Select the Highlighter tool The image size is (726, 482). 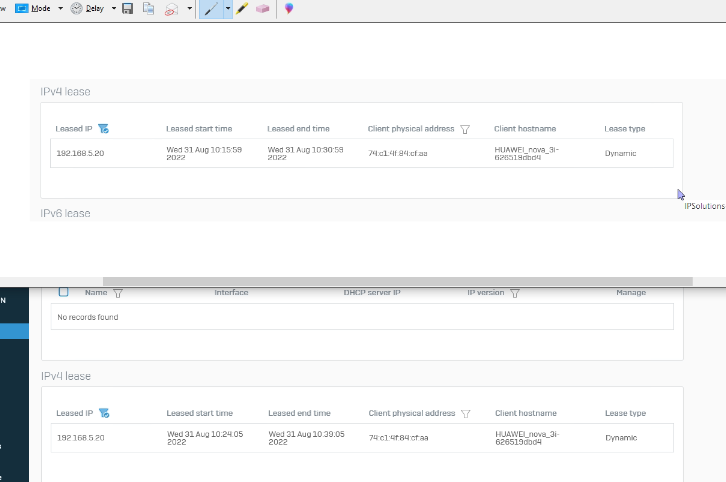(242, 8)
